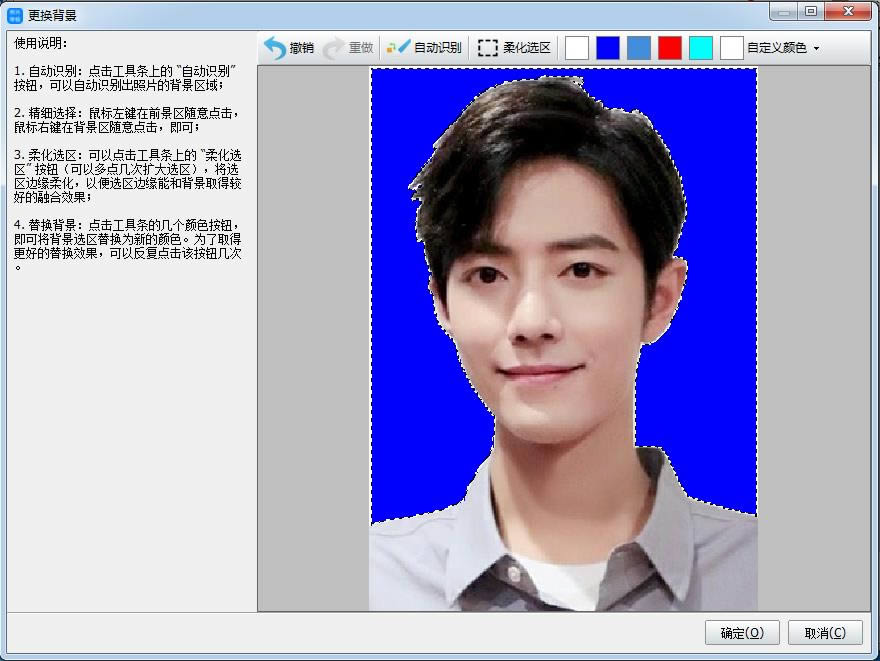Click the auto-recognize brush icon
Screen dimensions: 880x661
tap(398, 47)
